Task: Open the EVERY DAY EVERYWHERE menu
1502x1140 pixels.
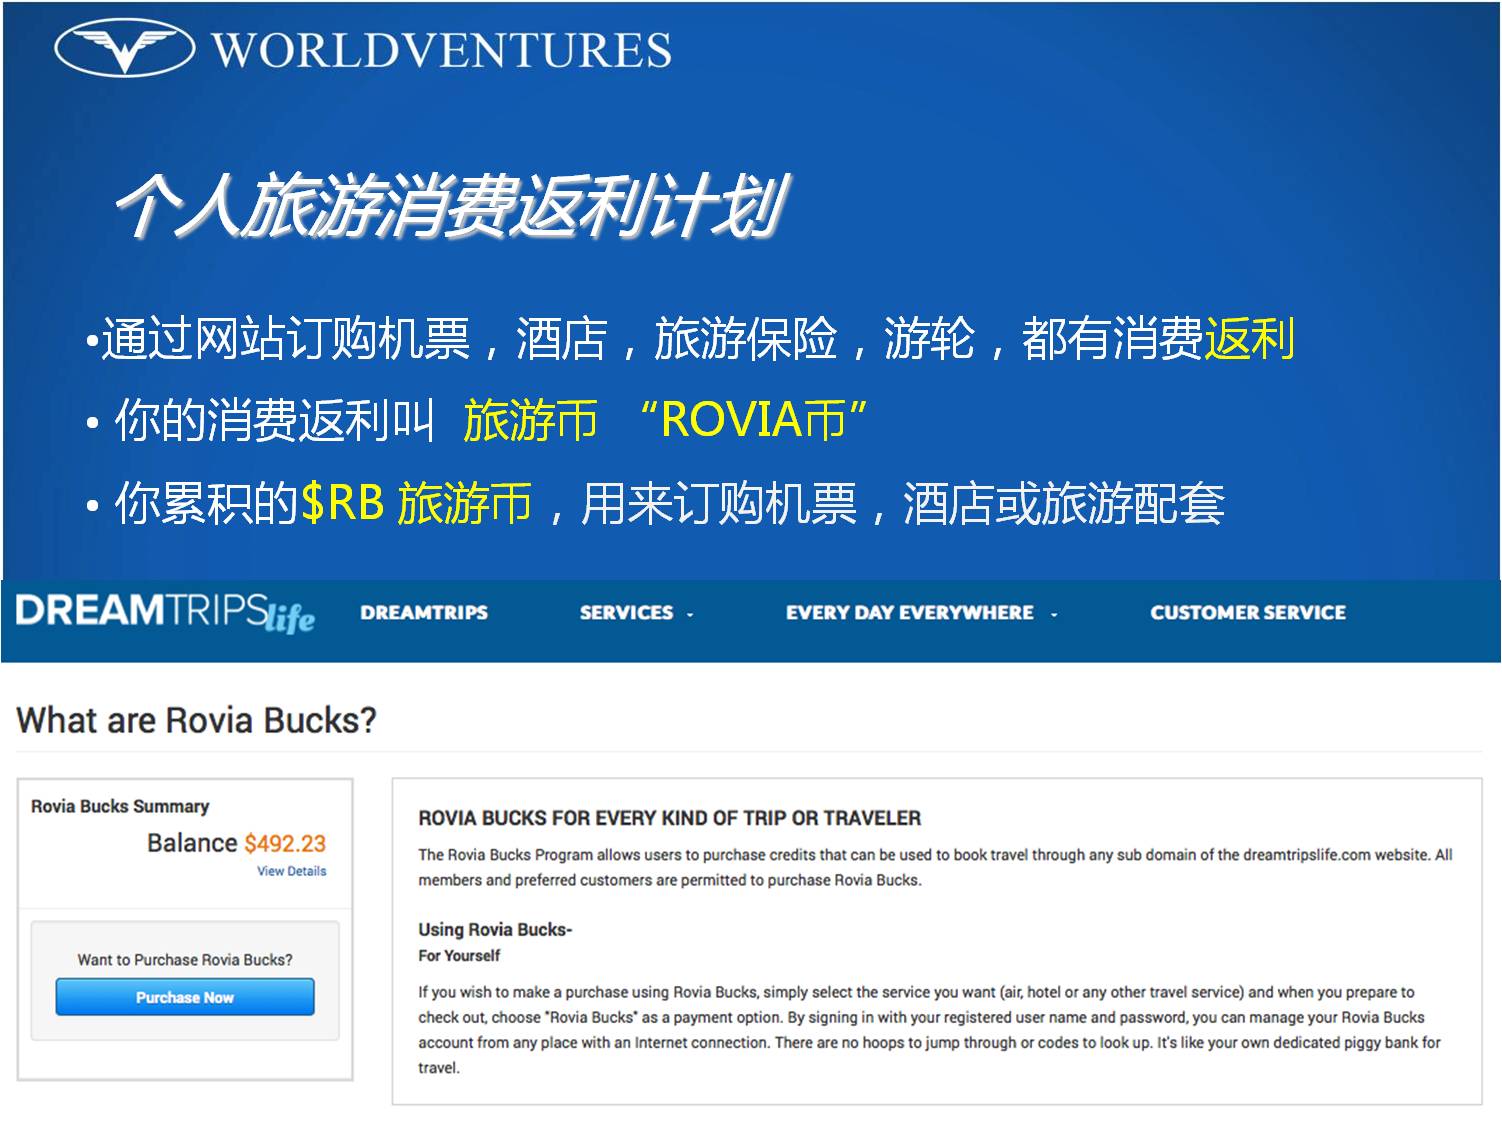Action: (910, 612)
